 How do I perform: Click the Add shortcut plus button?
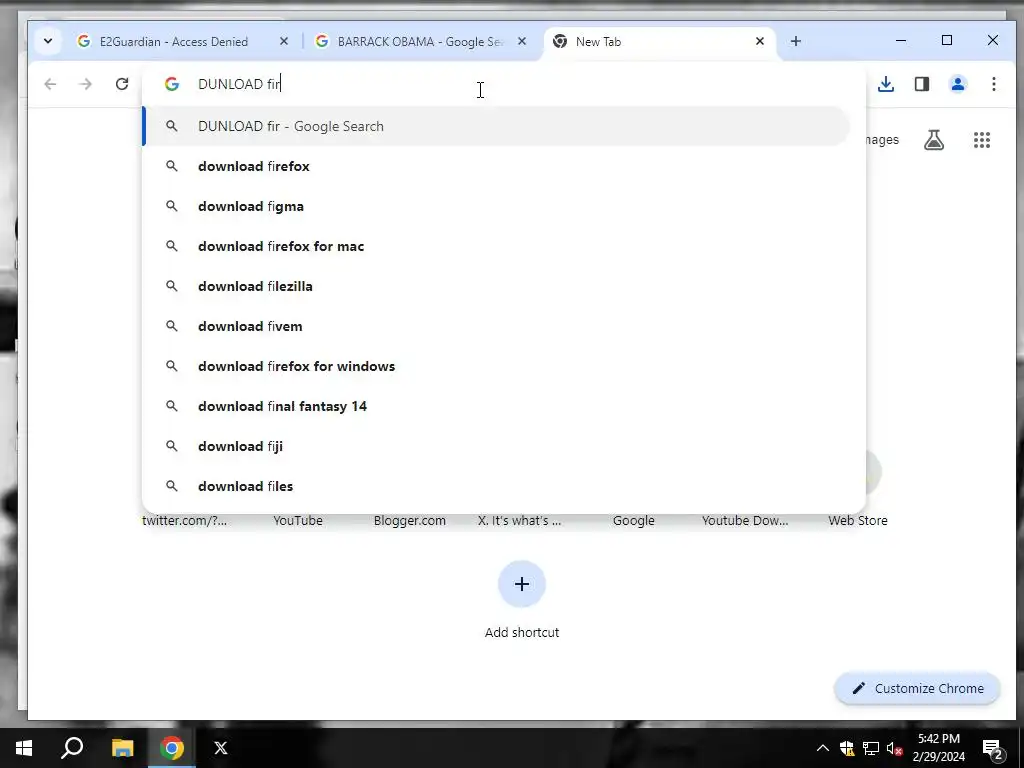522,584
